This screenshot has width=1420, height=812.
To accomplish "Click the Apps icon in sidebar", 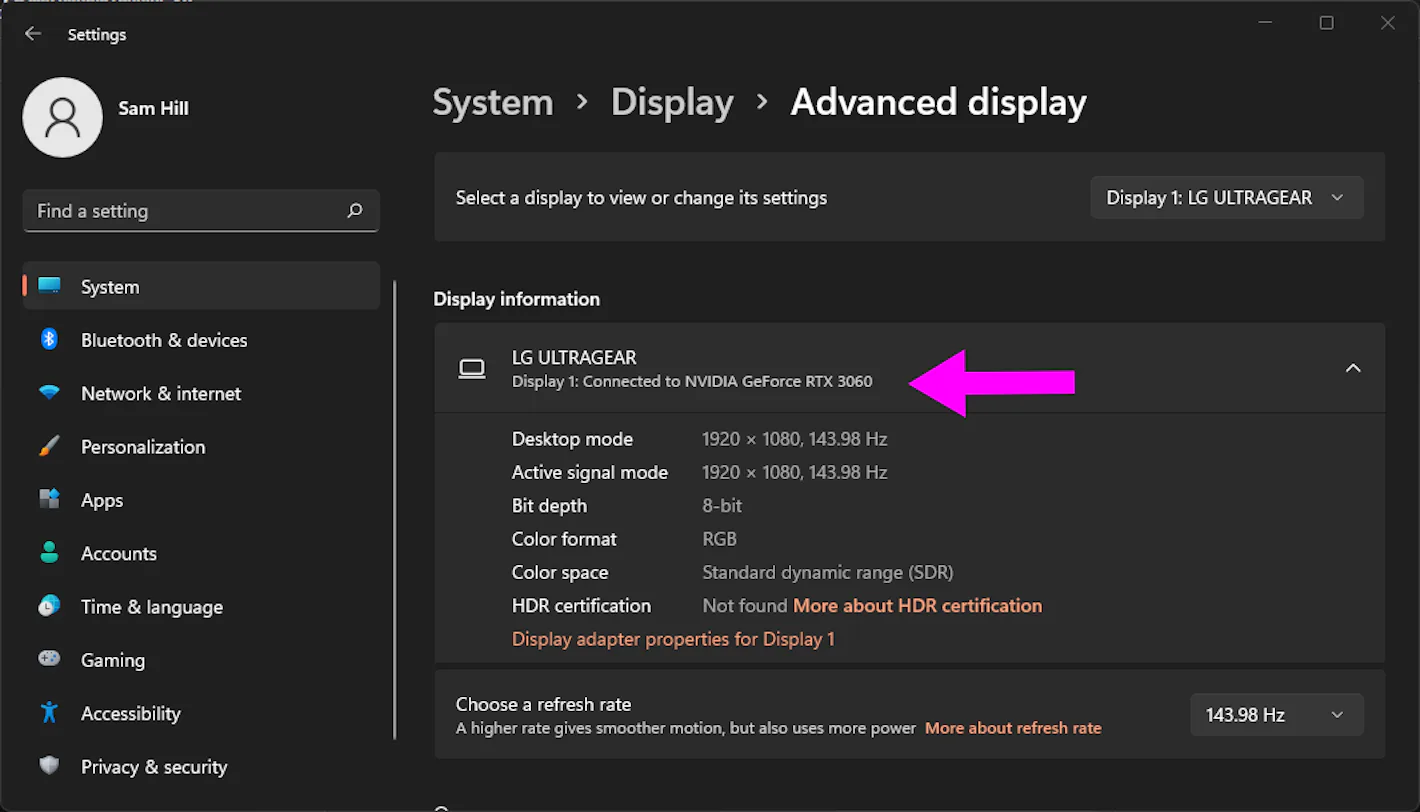I will tap(49, 499).
